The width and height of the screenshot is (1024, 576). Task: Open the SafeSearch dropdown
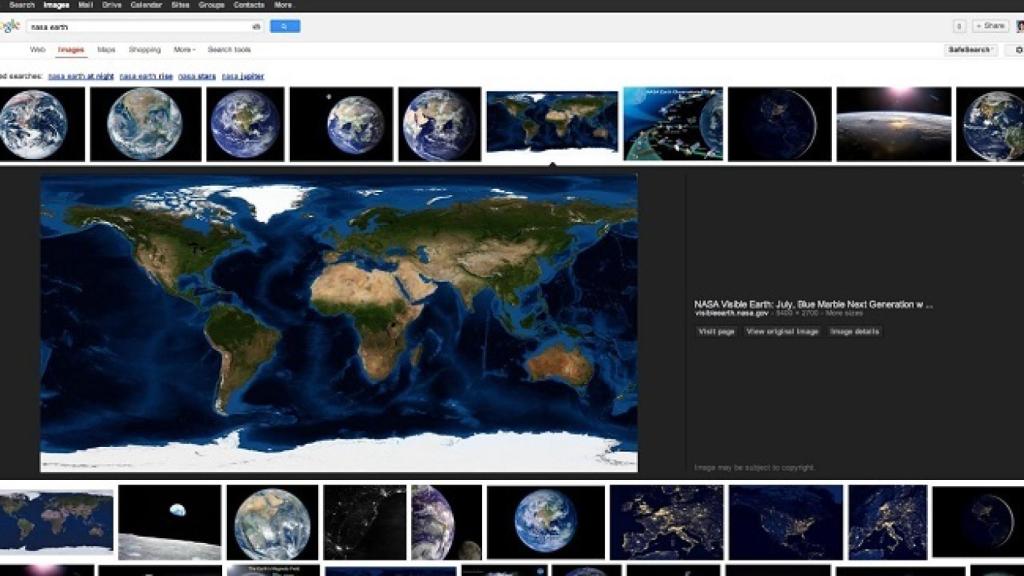(x=970, y=49)
